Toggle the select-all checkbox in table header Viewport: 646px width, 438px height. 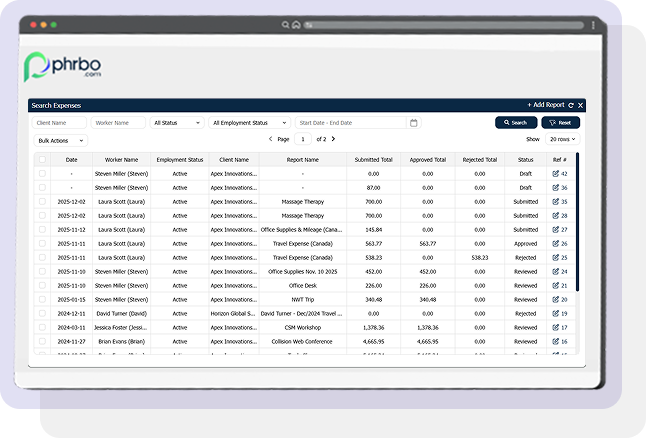click(x=42, y=160)
